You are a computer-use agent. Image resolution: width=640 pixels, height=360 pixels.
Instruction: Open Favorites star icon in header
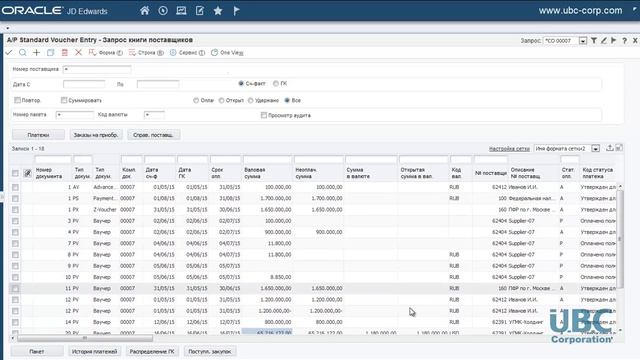(218, 11)
